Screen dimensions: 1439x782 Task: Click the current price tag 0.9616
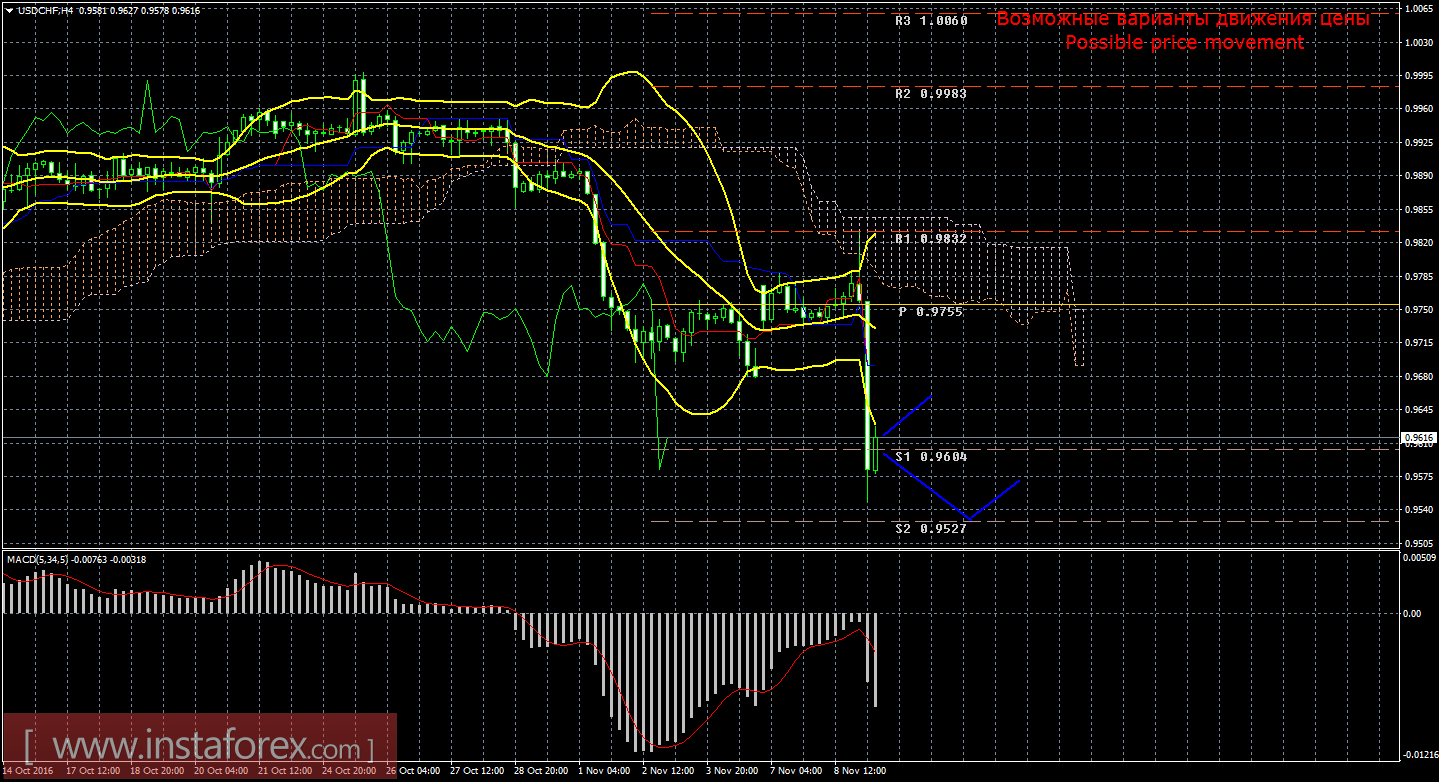tap(1419, 438)
